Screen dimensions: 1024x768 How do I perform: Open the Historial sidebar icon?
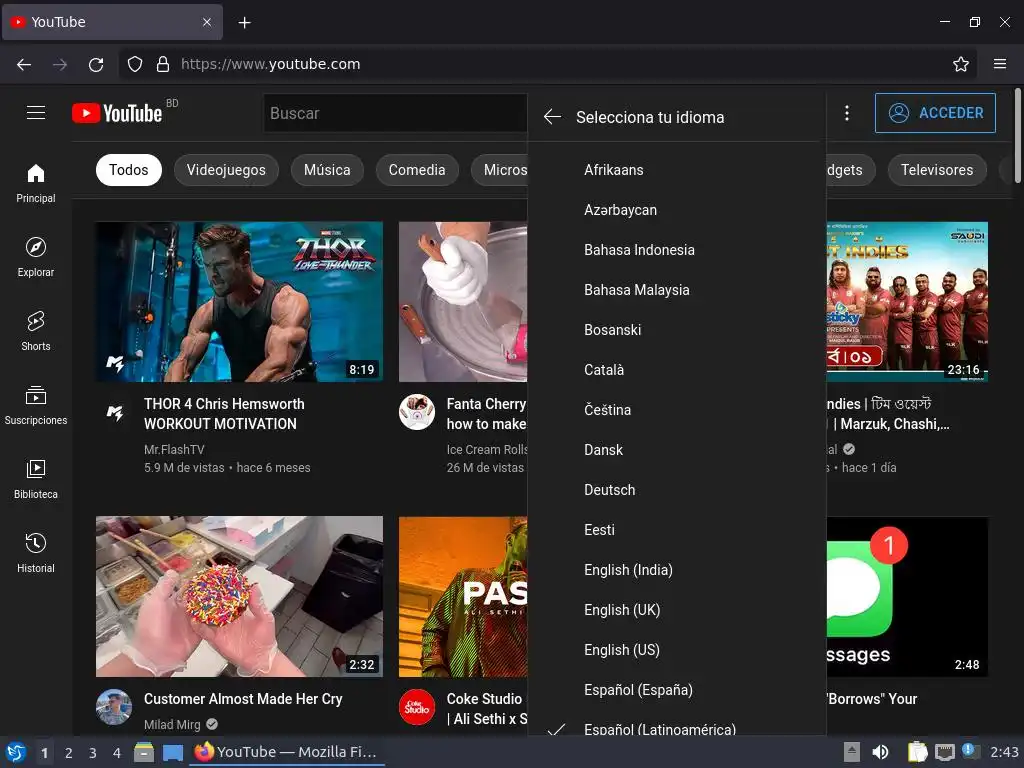[36, 543]
